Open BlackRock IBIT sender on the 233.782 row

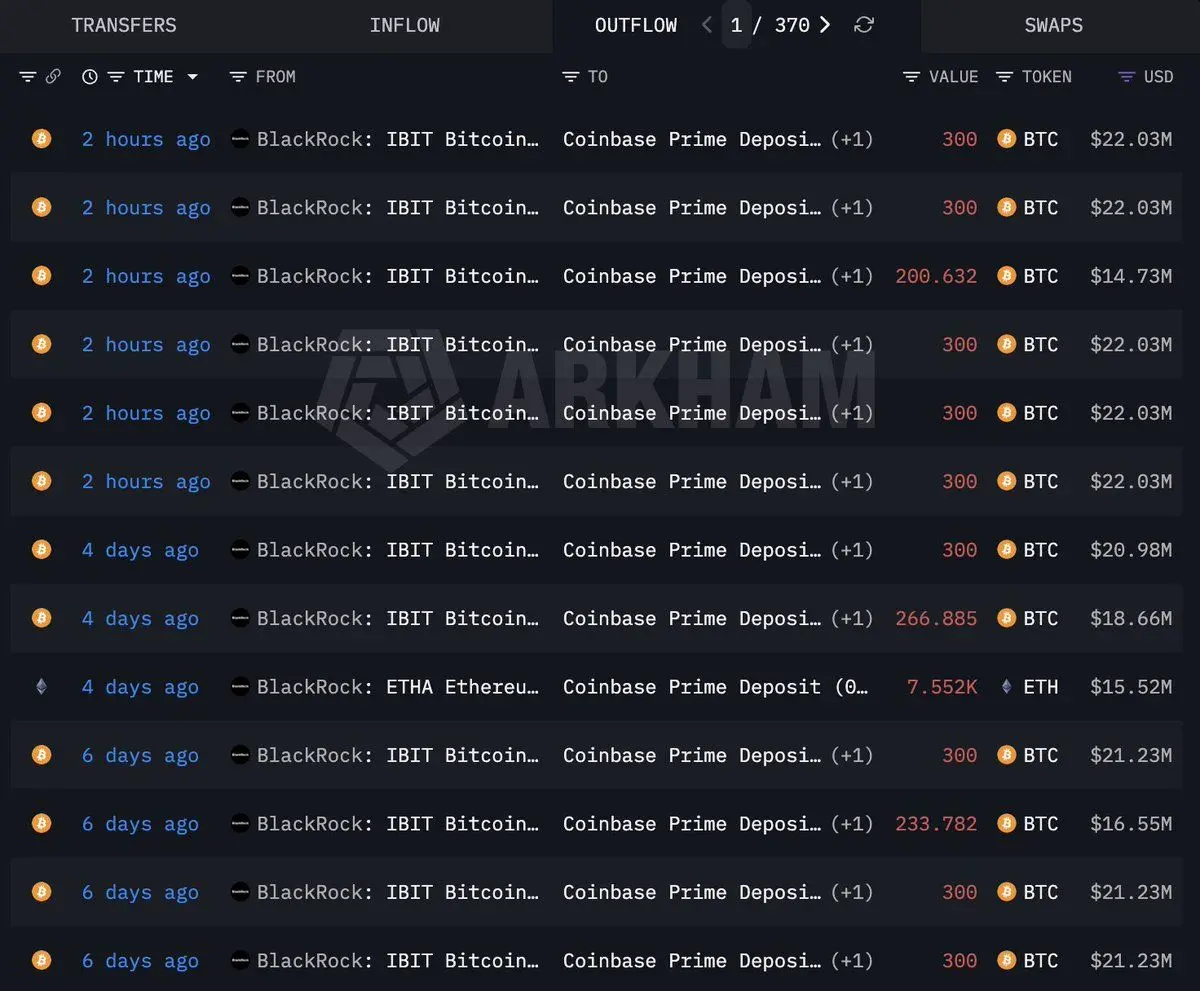(398, 824)
